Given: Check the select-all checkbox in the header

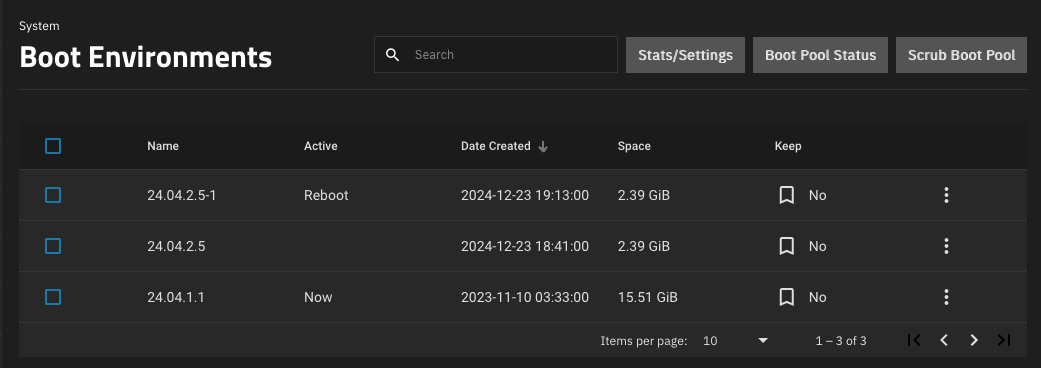Looking at the screenshot, I should (53, 145).
